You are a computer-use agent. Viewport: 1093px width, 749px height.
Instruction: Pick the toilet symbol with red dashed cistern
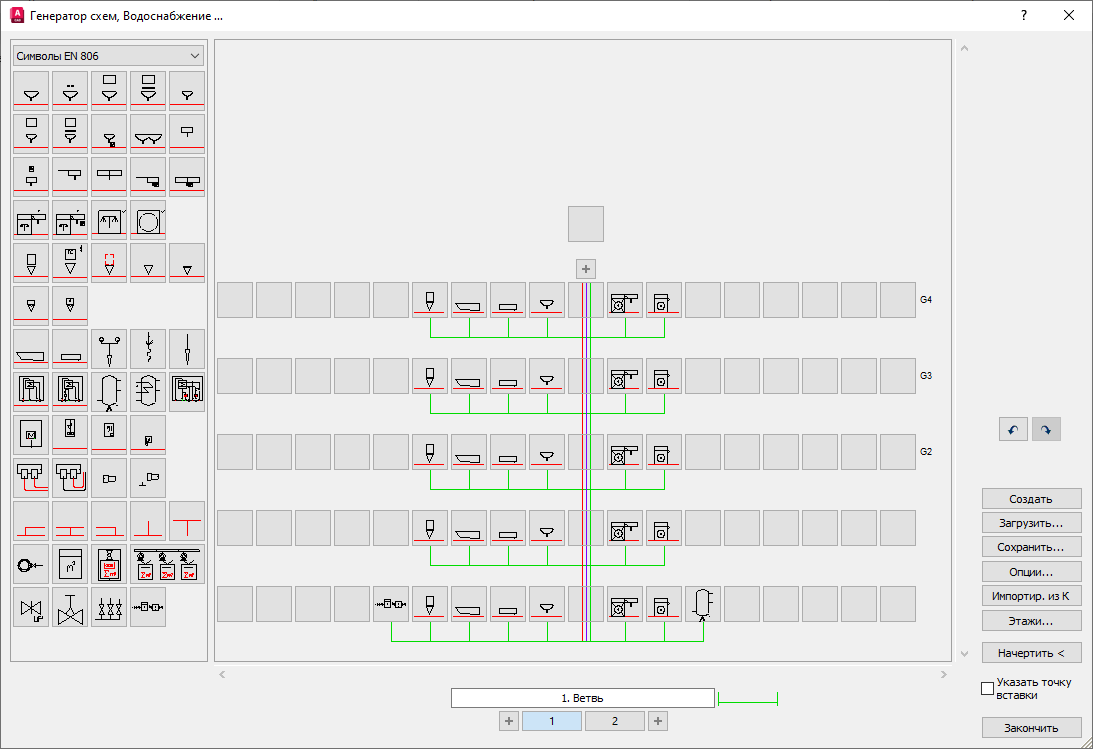[109, 263]
